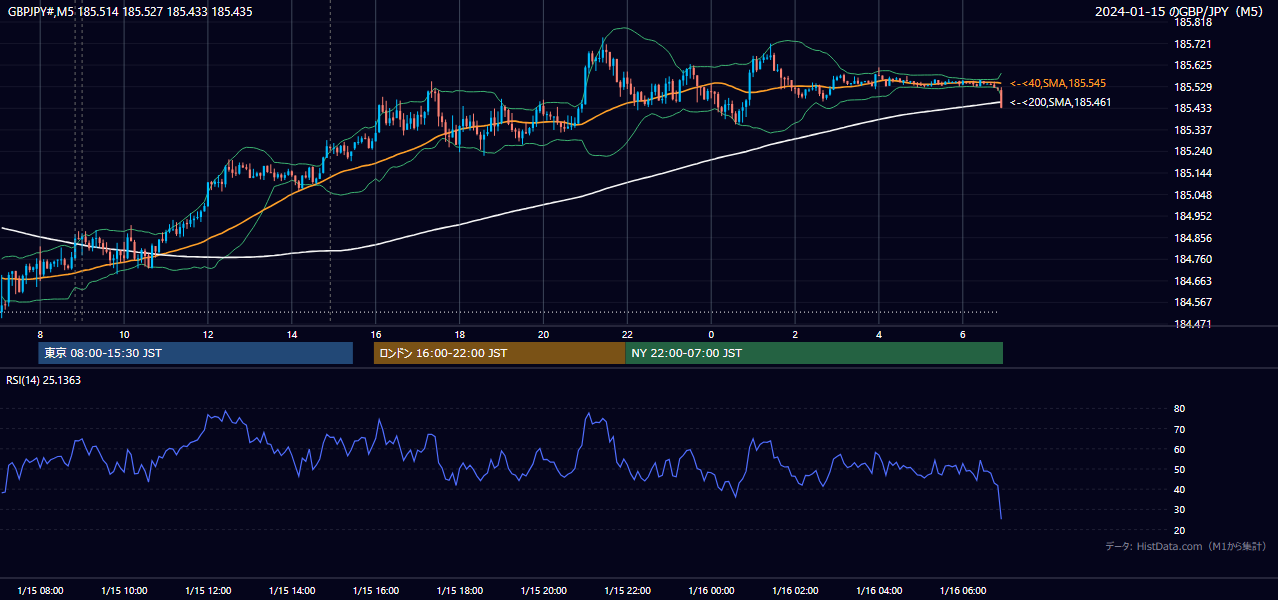Viewport: 1278px width, 600px height.
Task: Click the '1/16 00:00' date label
Action: [x=712, y=591]
